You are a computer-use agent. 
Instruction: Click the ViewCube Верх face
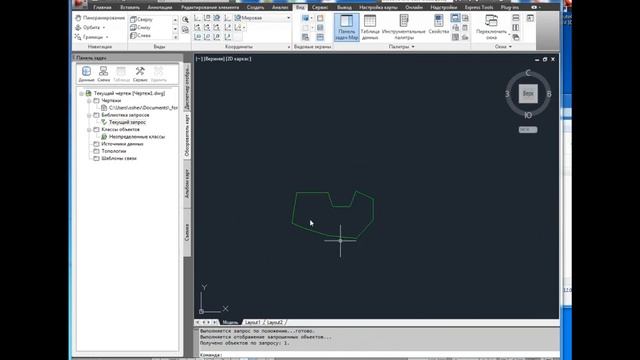[x=528, y=93]
